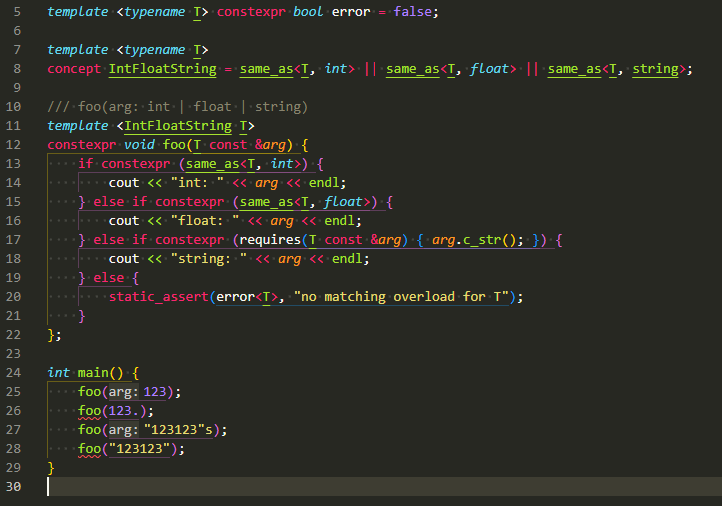Click the false literal on line 5
The height and width of the screenshot is (506, 722).
413,11
